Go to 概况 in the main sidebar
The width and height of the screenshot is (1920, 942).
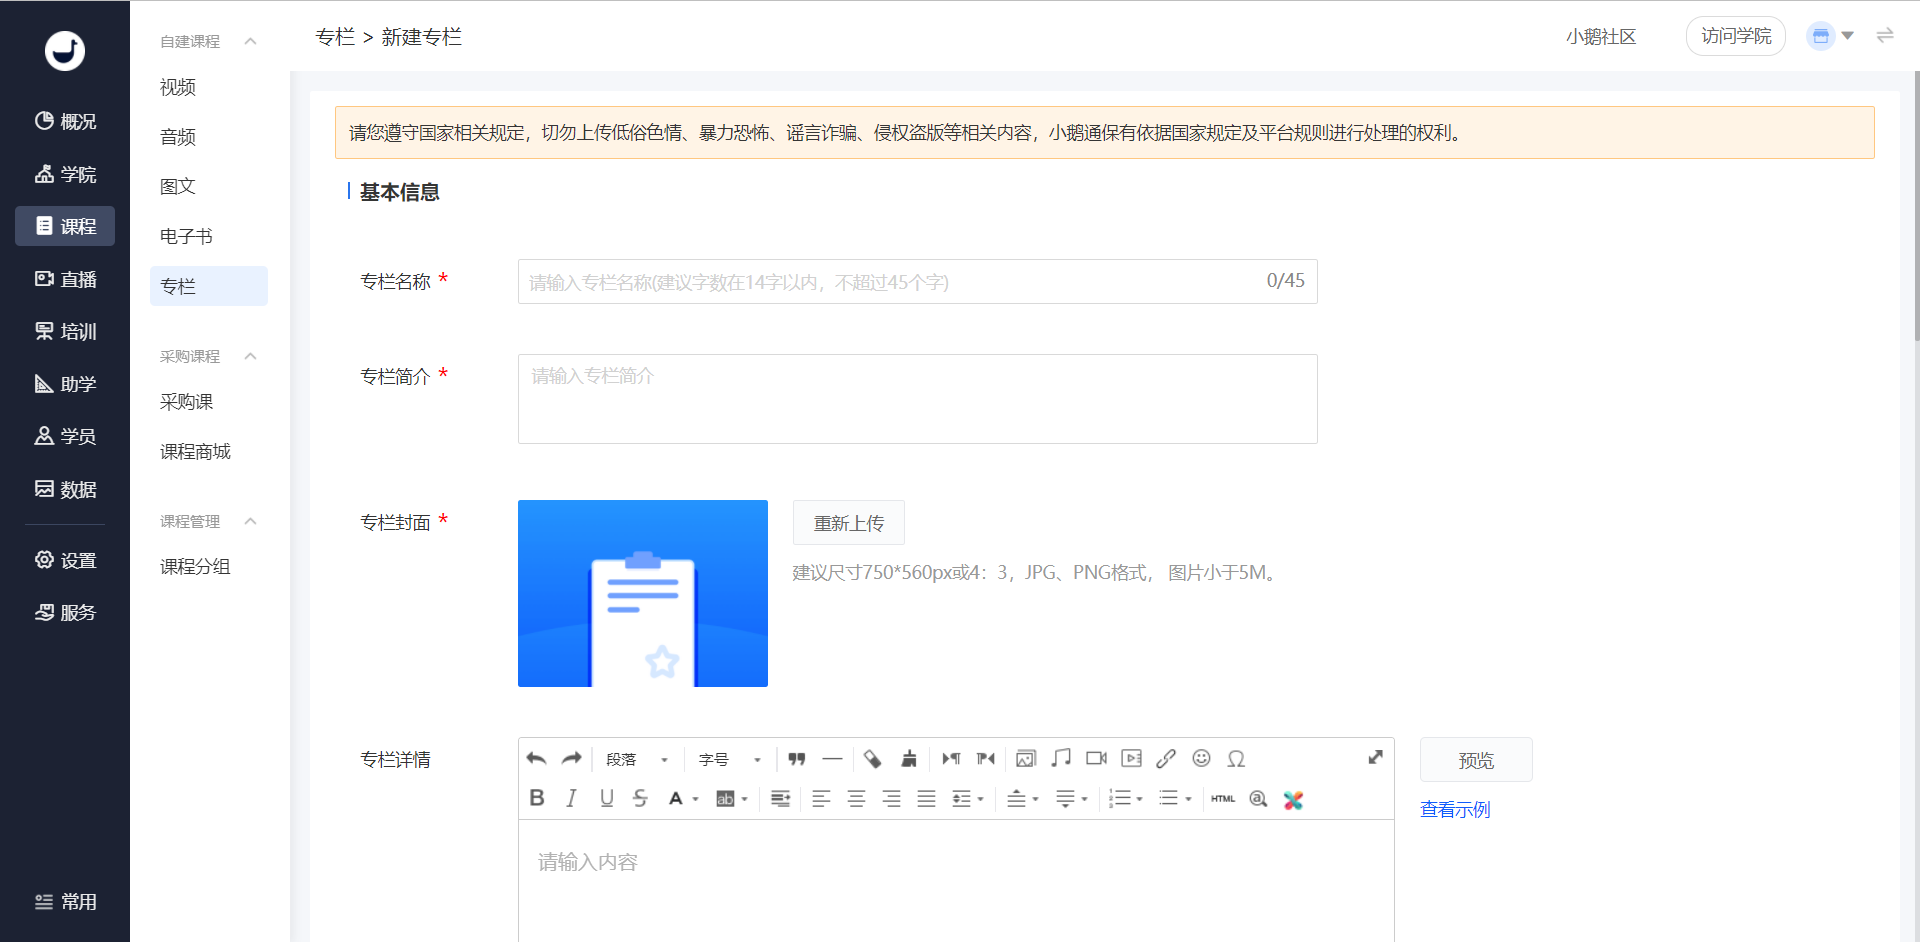[65, 121]
